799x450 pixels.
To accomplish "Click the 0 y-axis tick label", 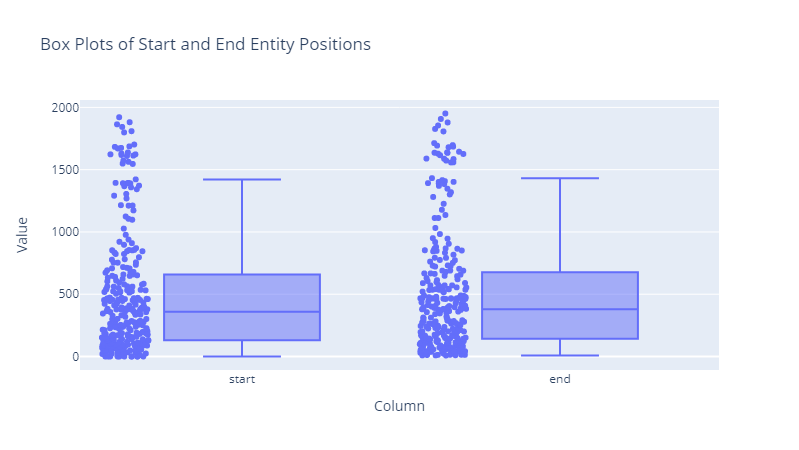I will click(75, 356).
